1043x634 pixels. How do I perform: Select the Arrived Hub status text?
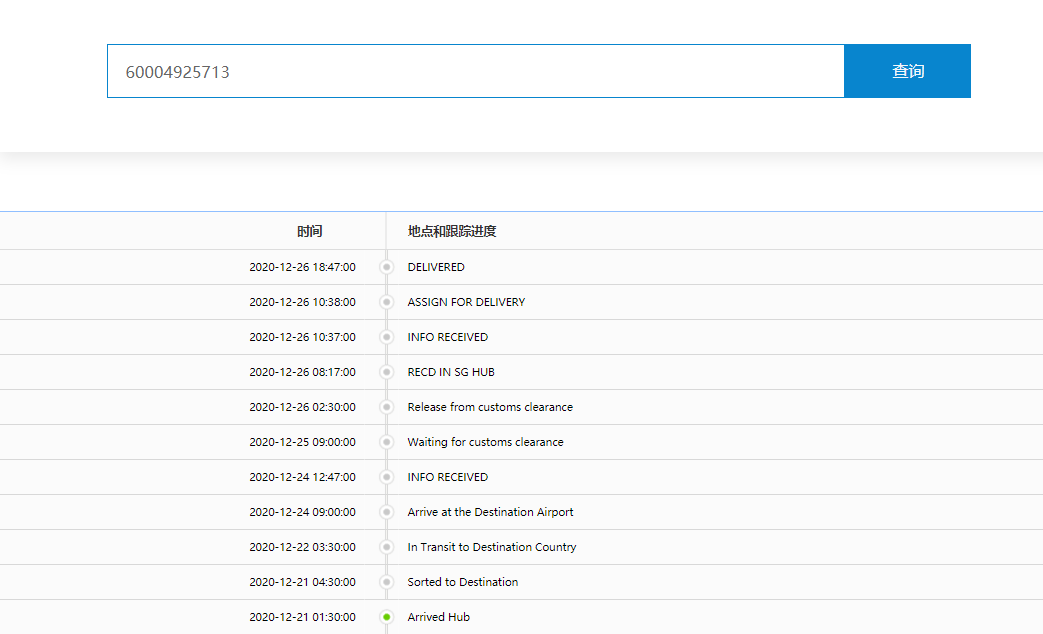[438, 617]
